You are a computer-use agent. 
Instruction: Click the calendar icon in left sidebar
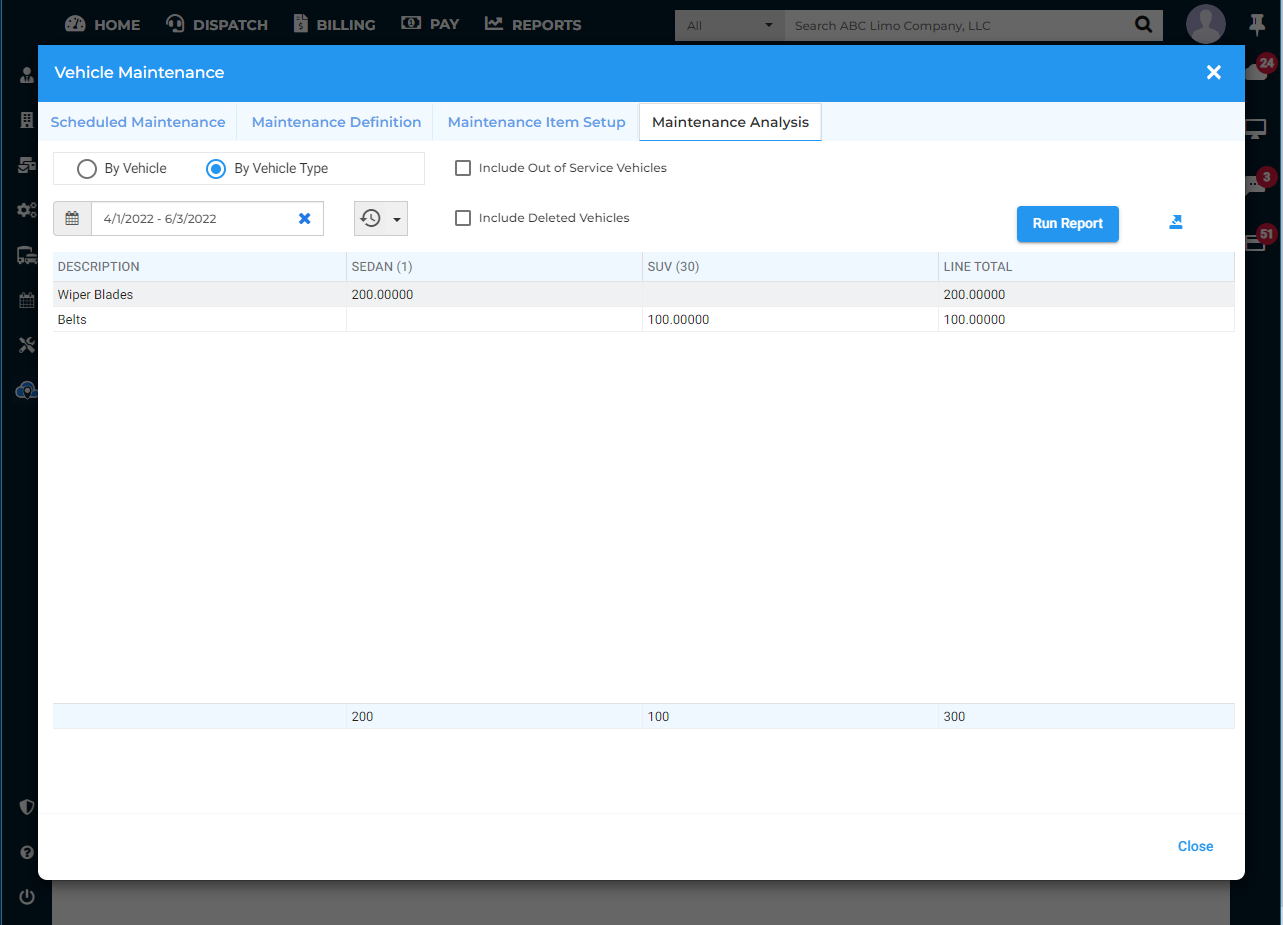[x=27, y=300]
